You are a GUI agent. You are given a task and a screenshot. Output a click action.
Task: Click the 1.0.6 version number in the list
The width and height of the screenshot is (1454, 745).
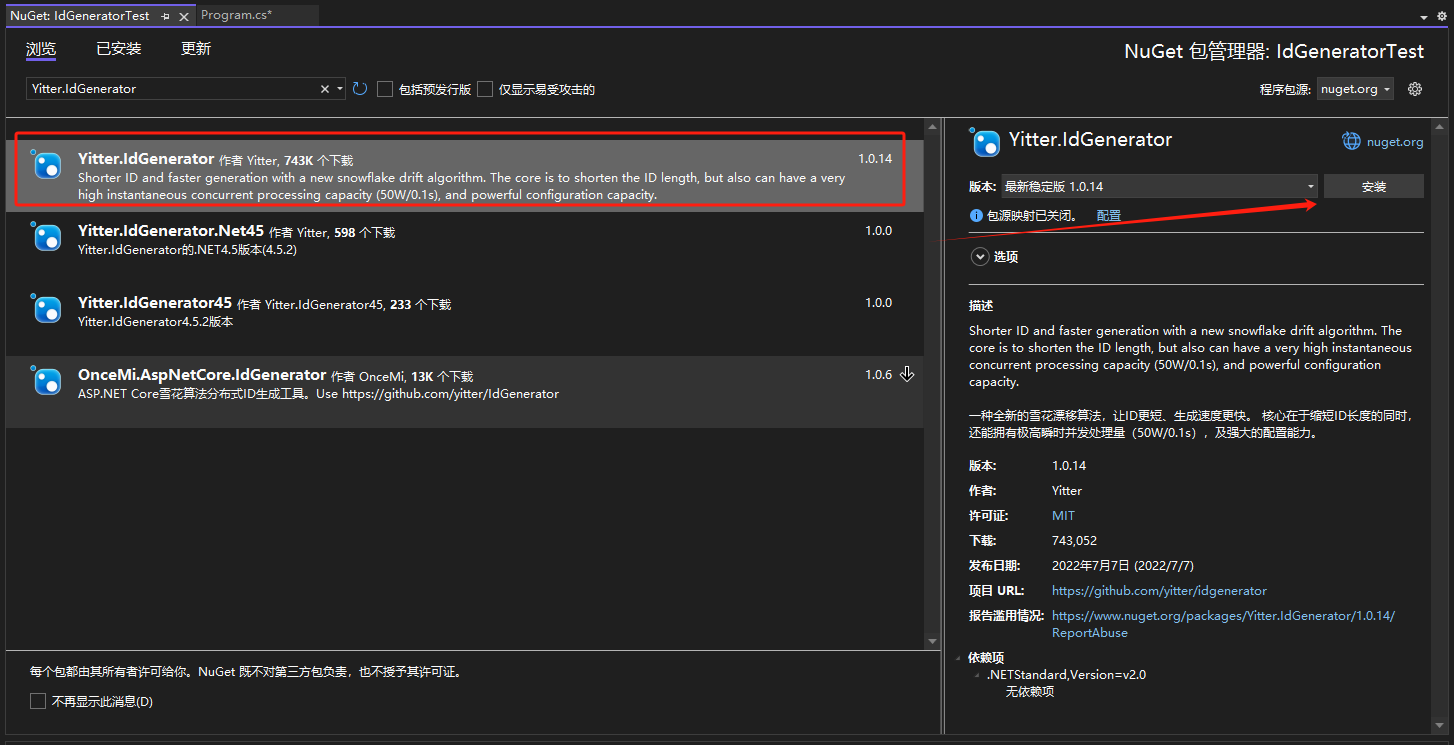pyautogui.click(x=879, y=375)
